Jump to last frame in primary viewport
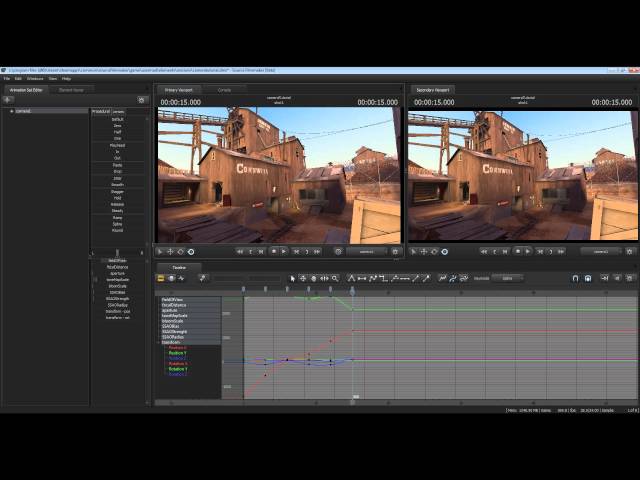640x480 pixels. point(317,252)
